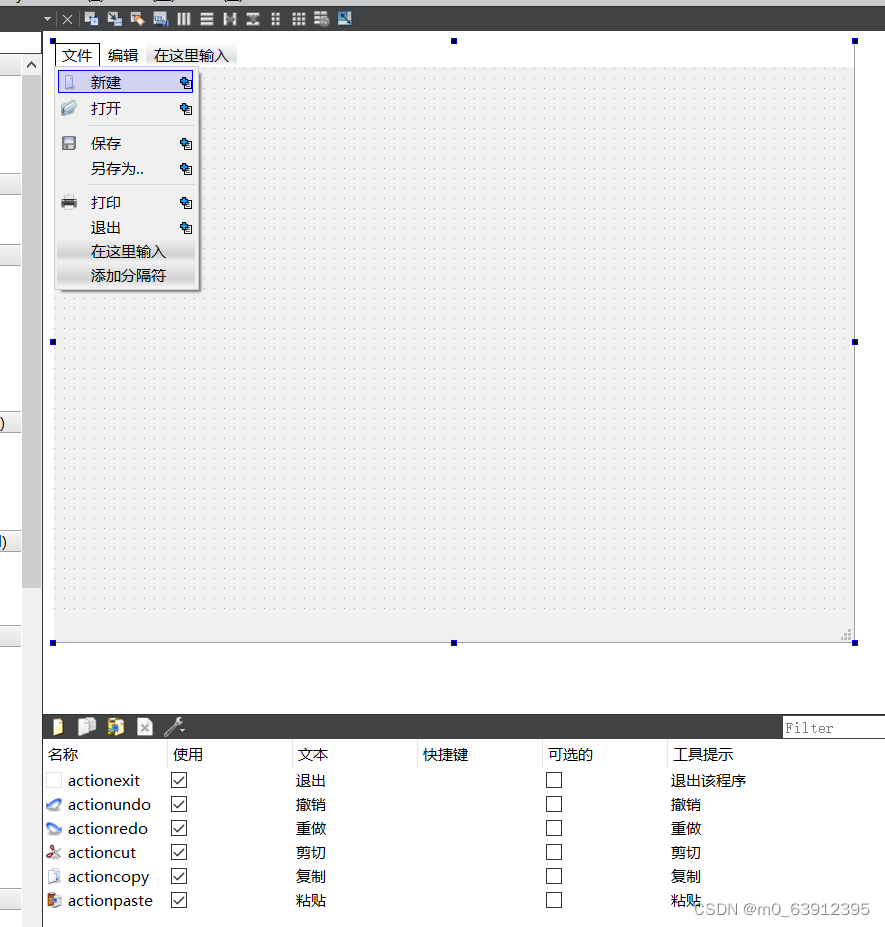
Task: Click inside the Filter input field
Action: pyautogui.click(x=833, y=727)
